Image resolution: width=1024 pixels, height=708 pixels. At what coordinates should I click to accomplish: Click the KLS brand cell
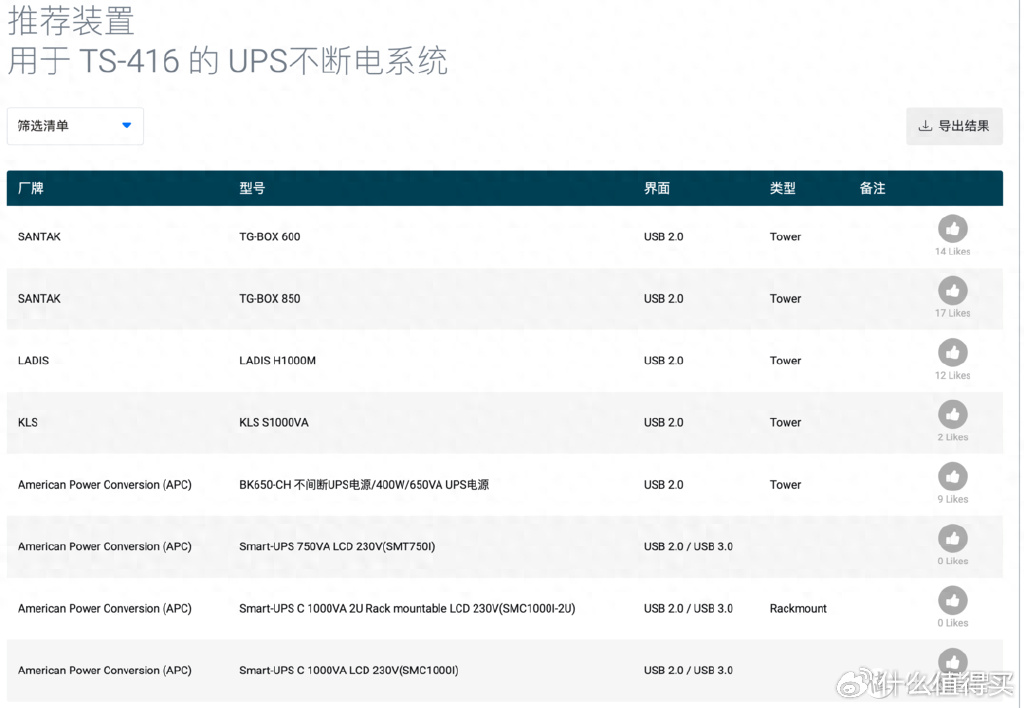point(27,423)
